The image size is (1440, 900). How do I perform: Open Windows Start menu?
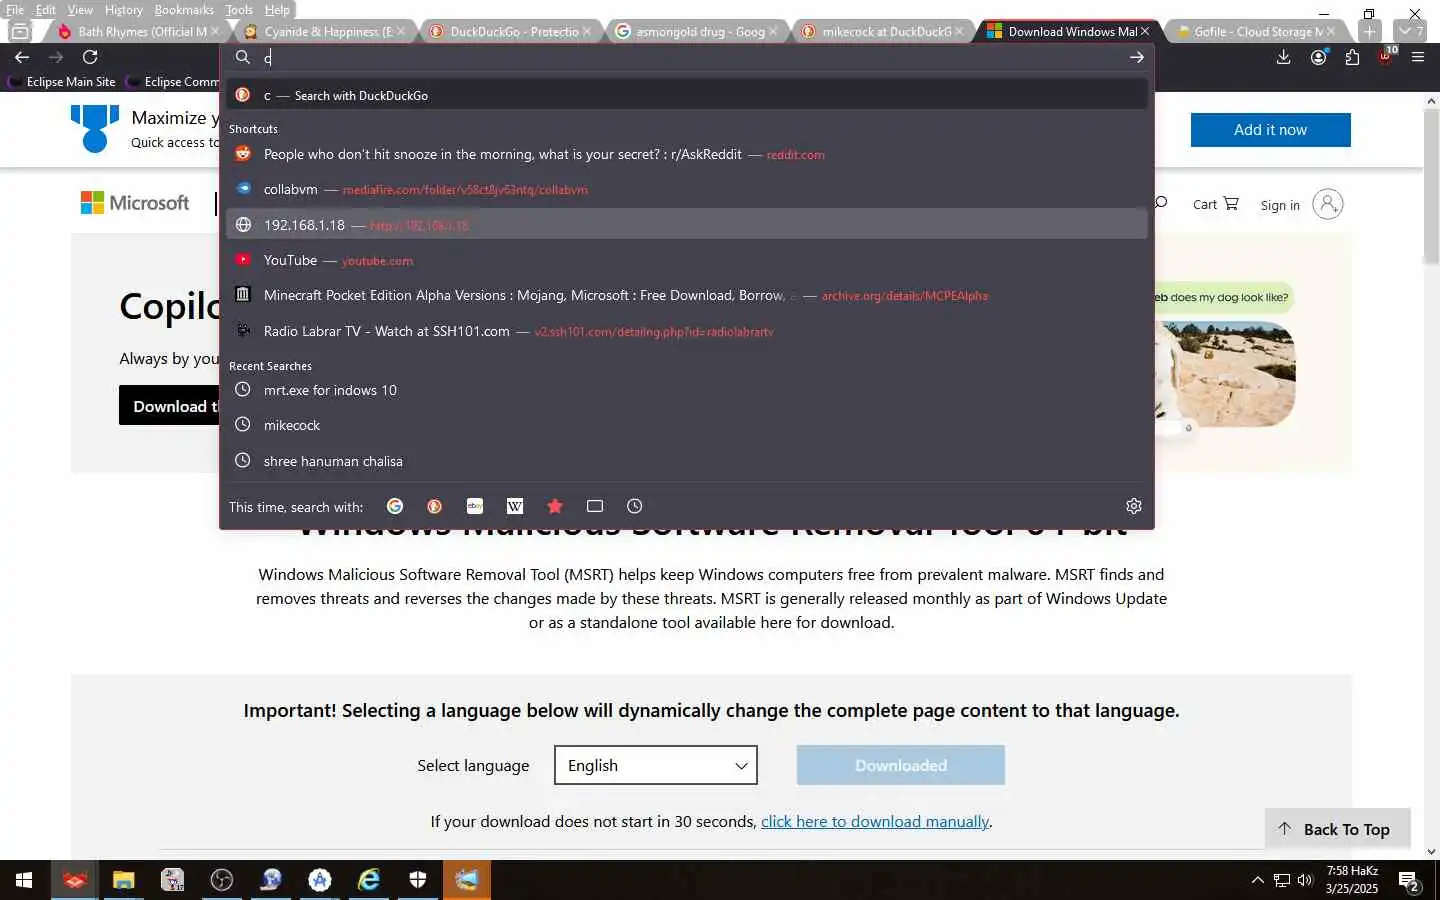(x=24, y=880)
